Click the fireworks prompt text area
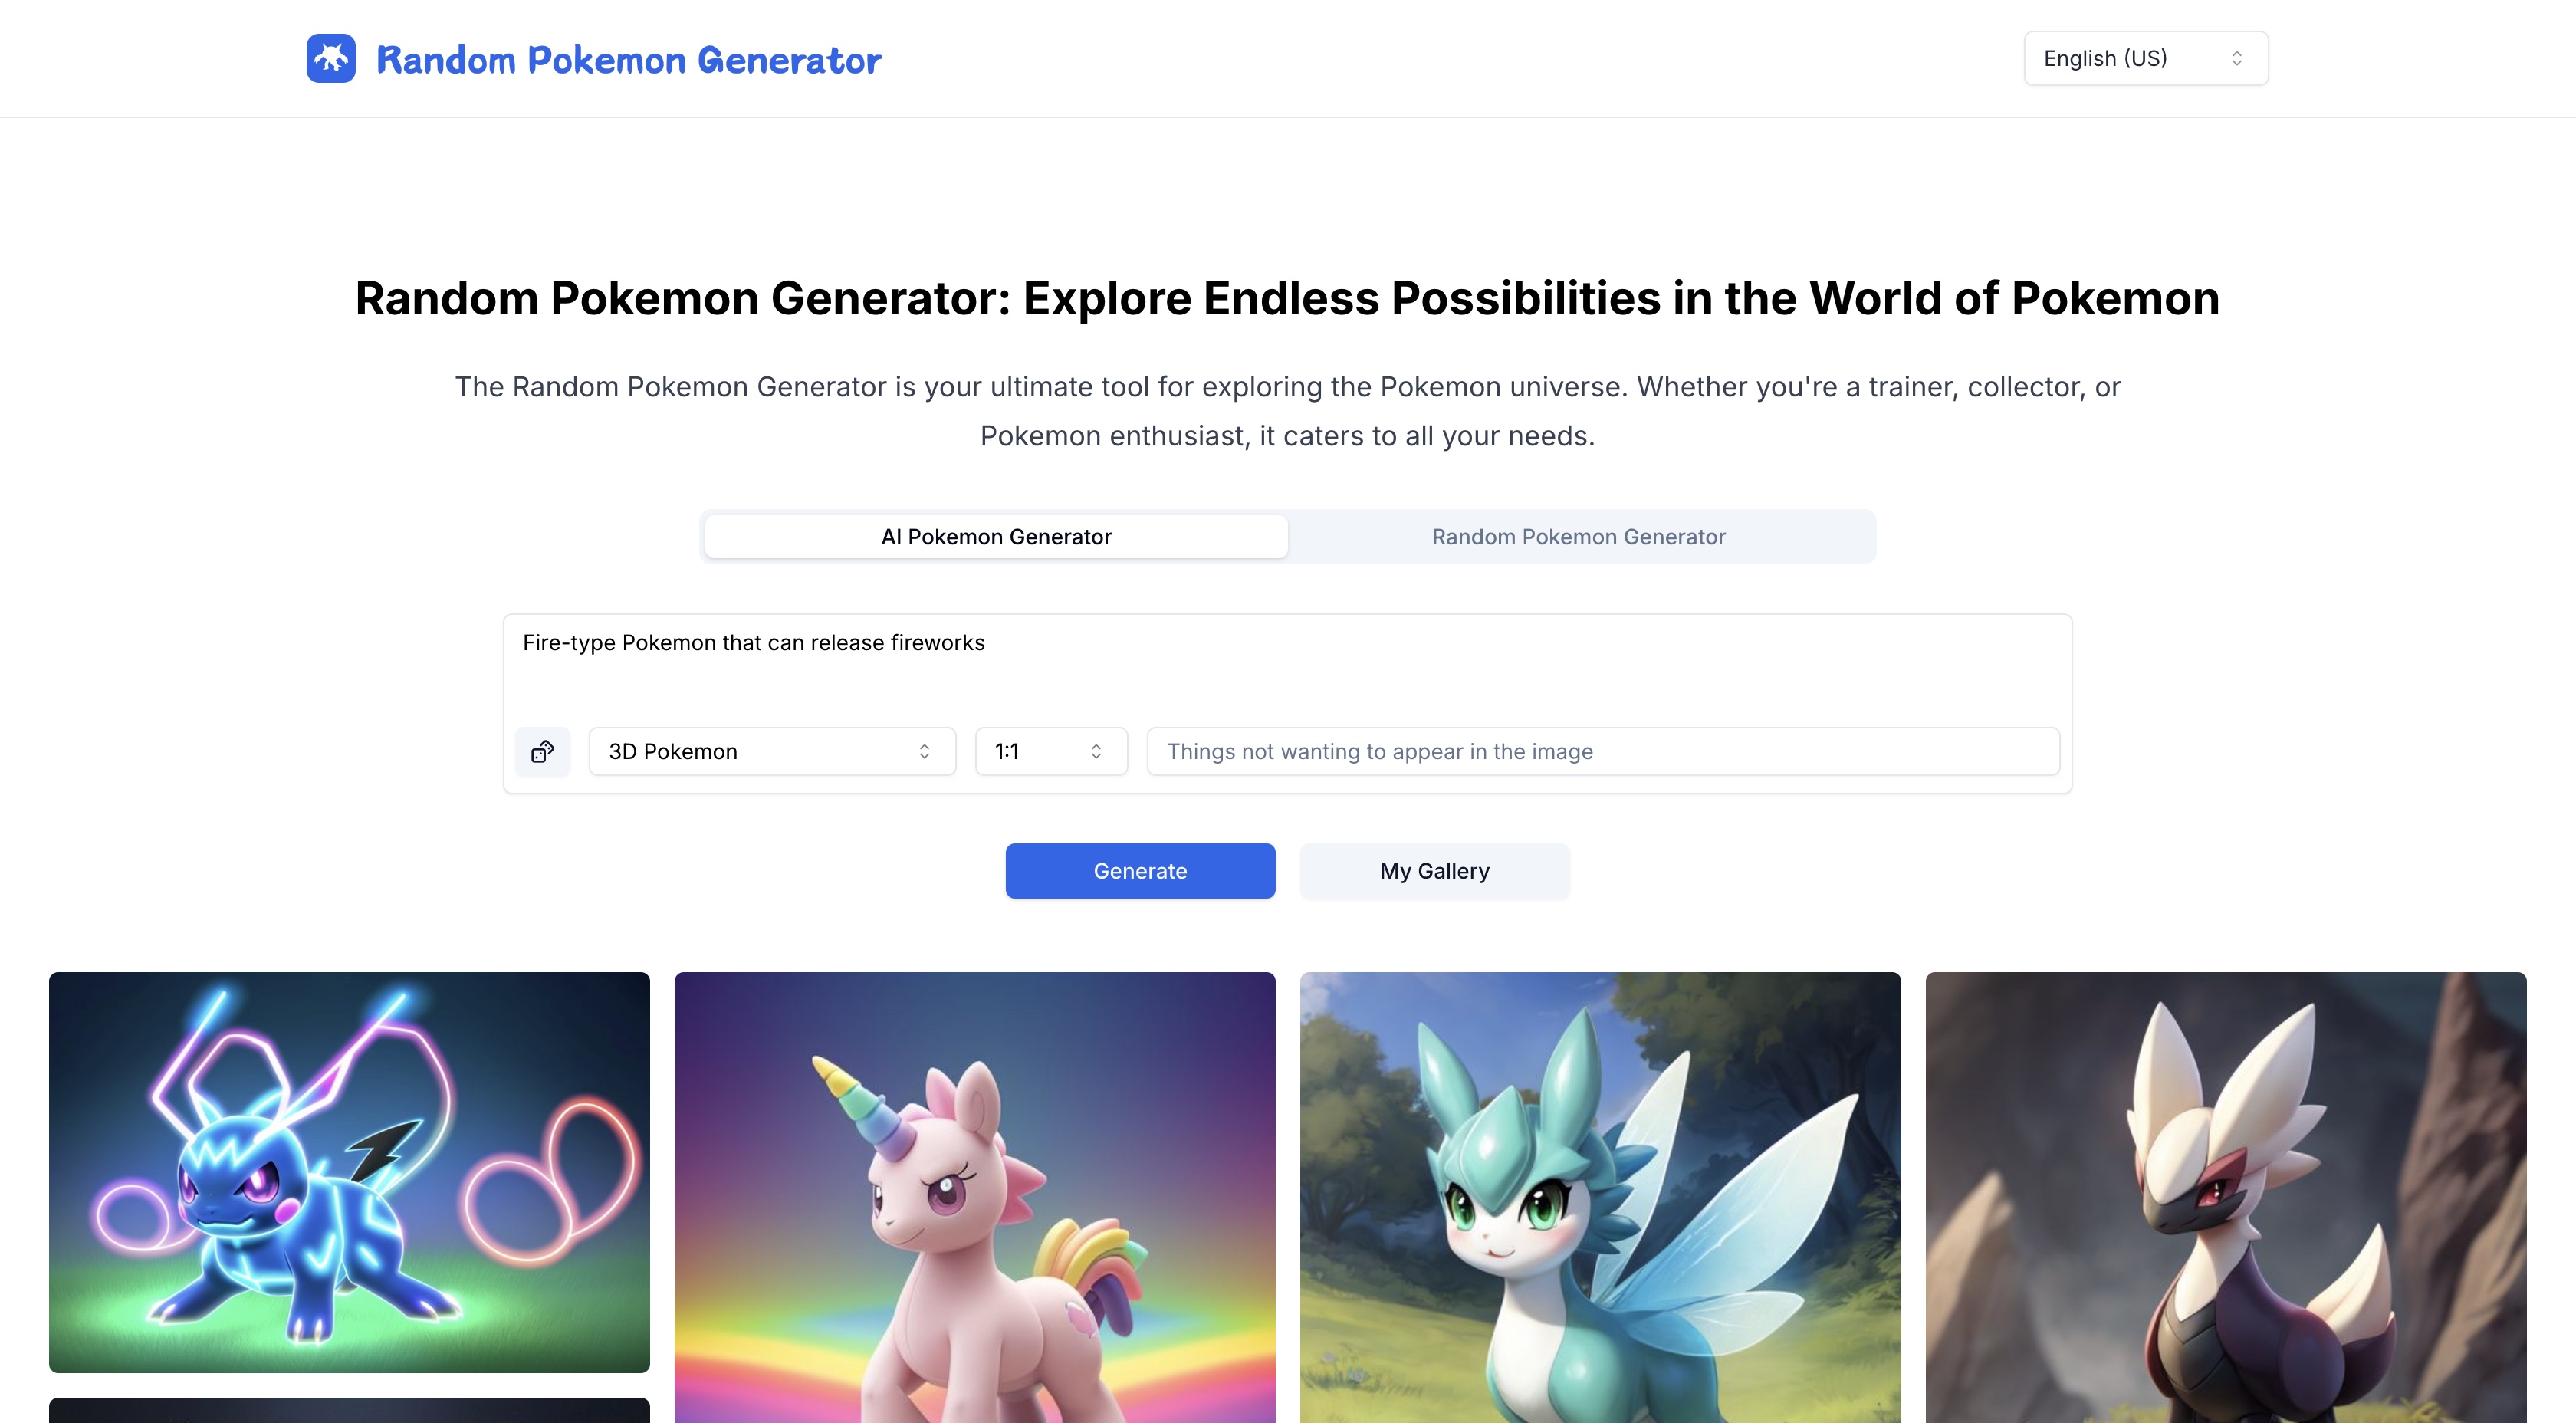This screenshot has height=1423, width=2576. coord(1287,665)
